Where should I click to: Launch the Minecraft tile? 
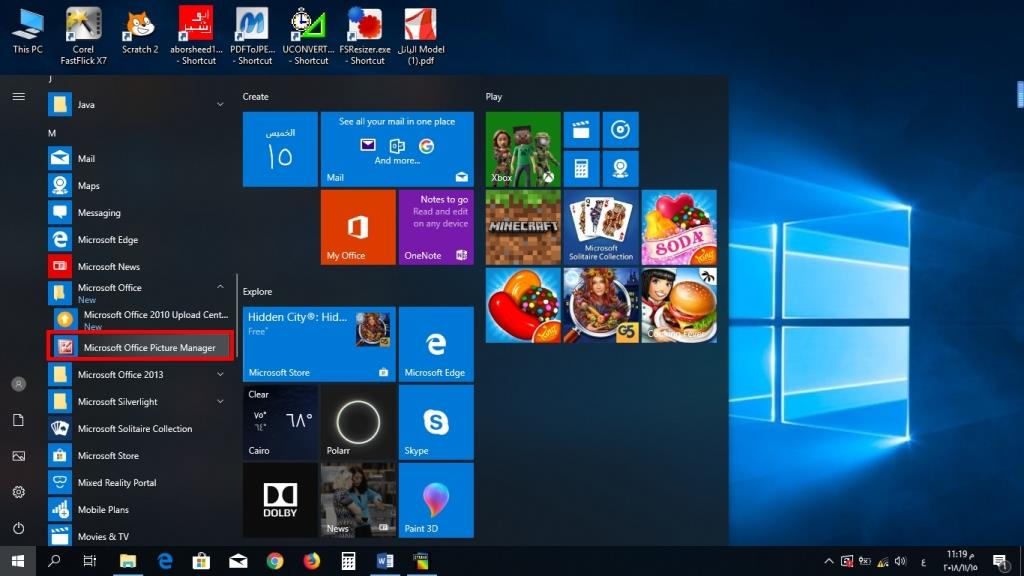point(523,227)
